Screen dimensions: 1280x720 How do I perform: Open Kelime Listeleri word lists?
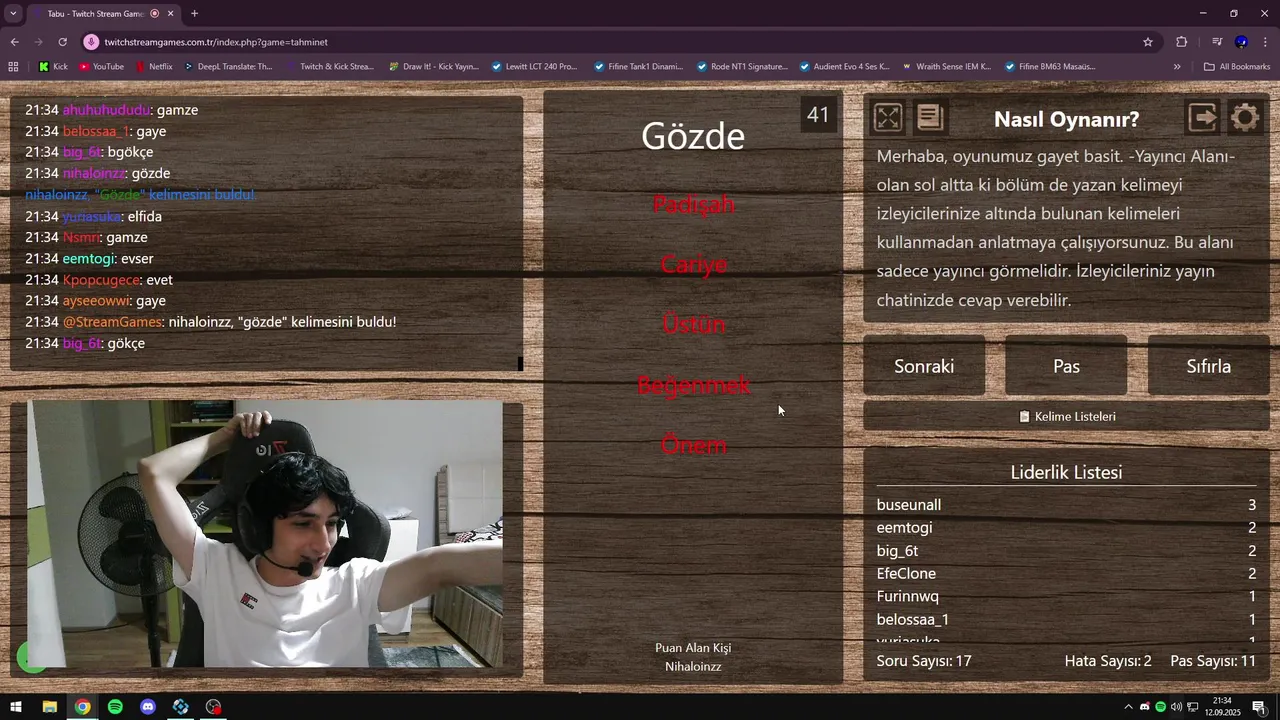click(1066, 416)
